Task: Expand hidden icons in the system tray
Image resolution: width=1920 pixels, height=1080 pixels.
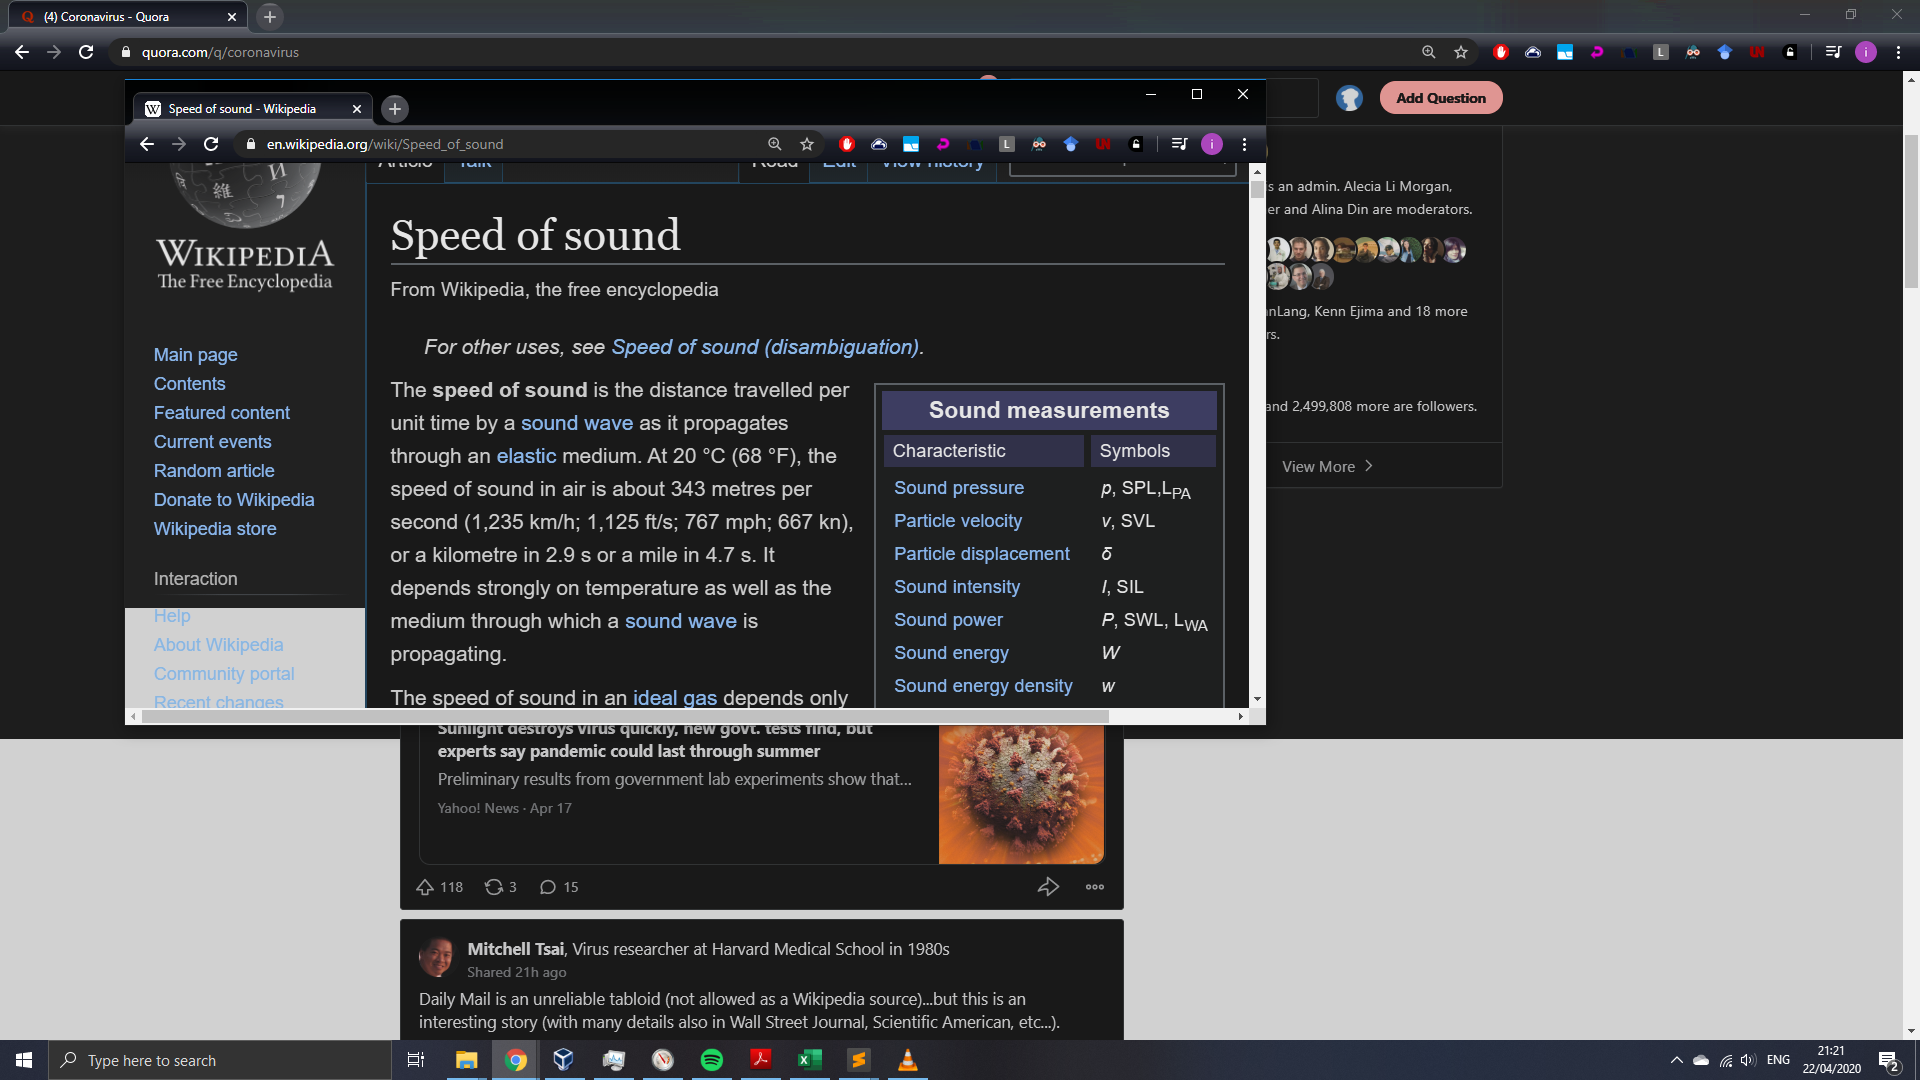Action: 1677,1060
